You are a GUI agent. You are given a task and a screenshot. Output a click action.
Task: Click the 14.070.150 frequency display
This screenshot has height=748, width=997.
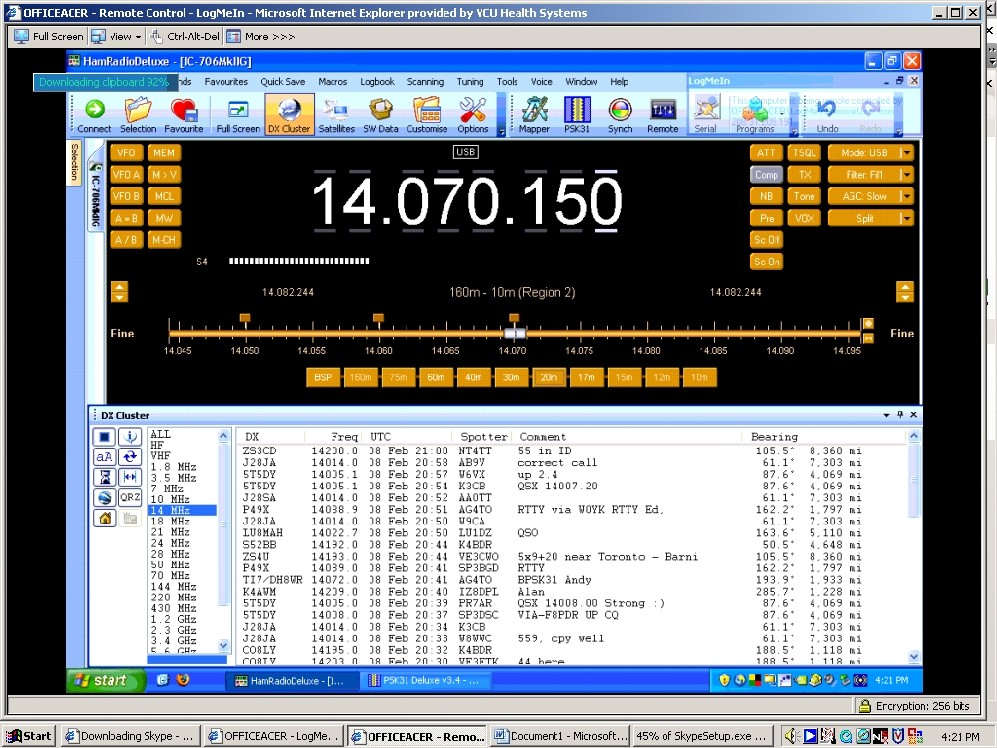(x=466, y=201)
